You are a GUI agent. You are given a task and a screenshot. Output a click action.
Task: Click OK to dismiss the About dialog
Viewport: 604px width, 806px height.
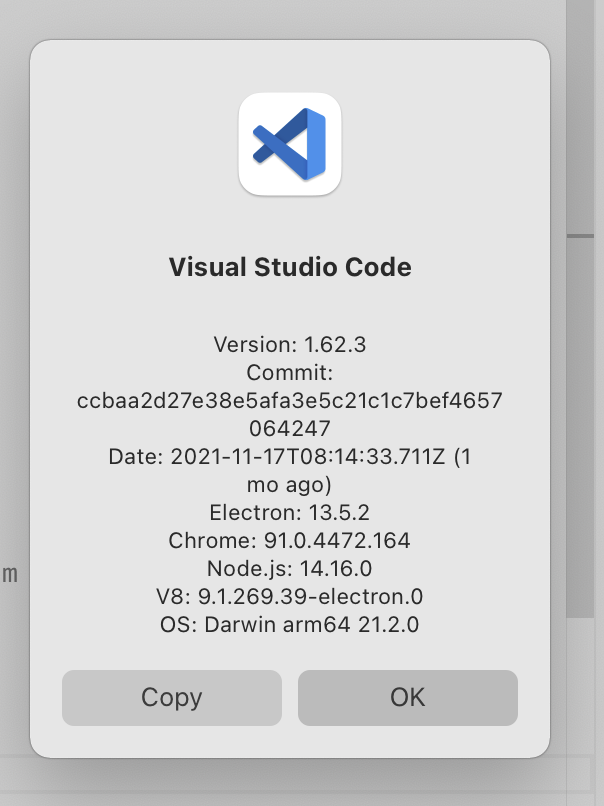[407, 698]
